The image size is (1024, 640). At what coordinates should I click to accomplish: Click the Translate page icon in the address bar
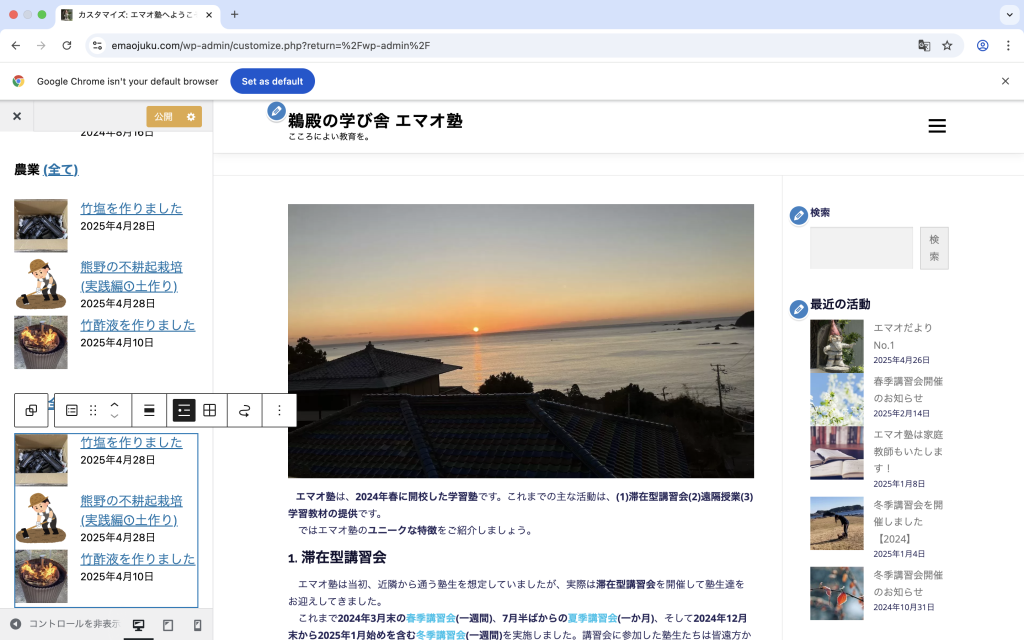(x=923, y=46)
